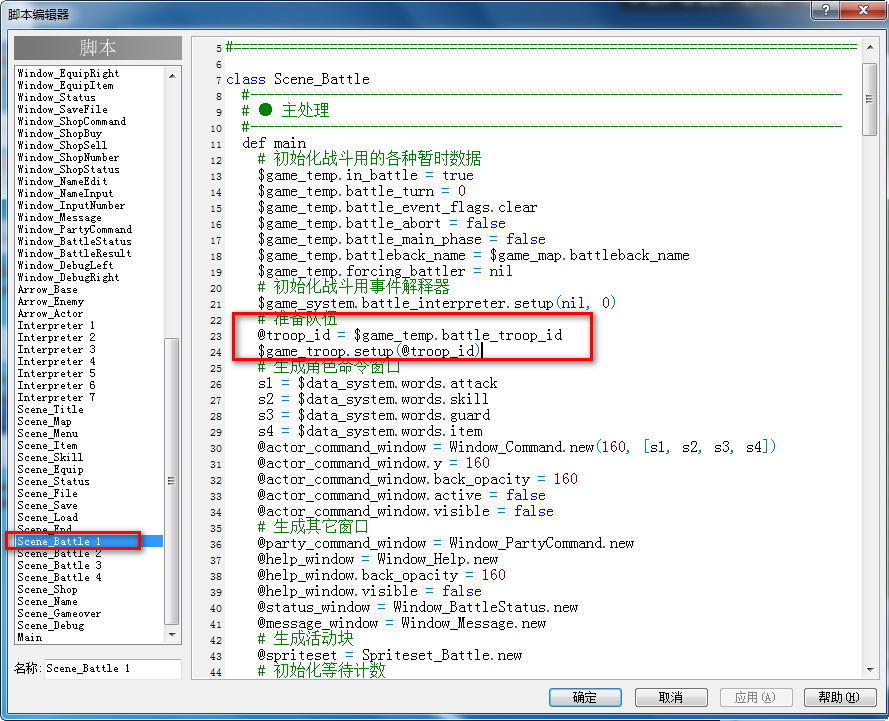The height and width of the screenshot is (721, 889).
Task: Click the code editor vertical scrollbar thumb
Action: pyautogui.click(x=870, y=99)
